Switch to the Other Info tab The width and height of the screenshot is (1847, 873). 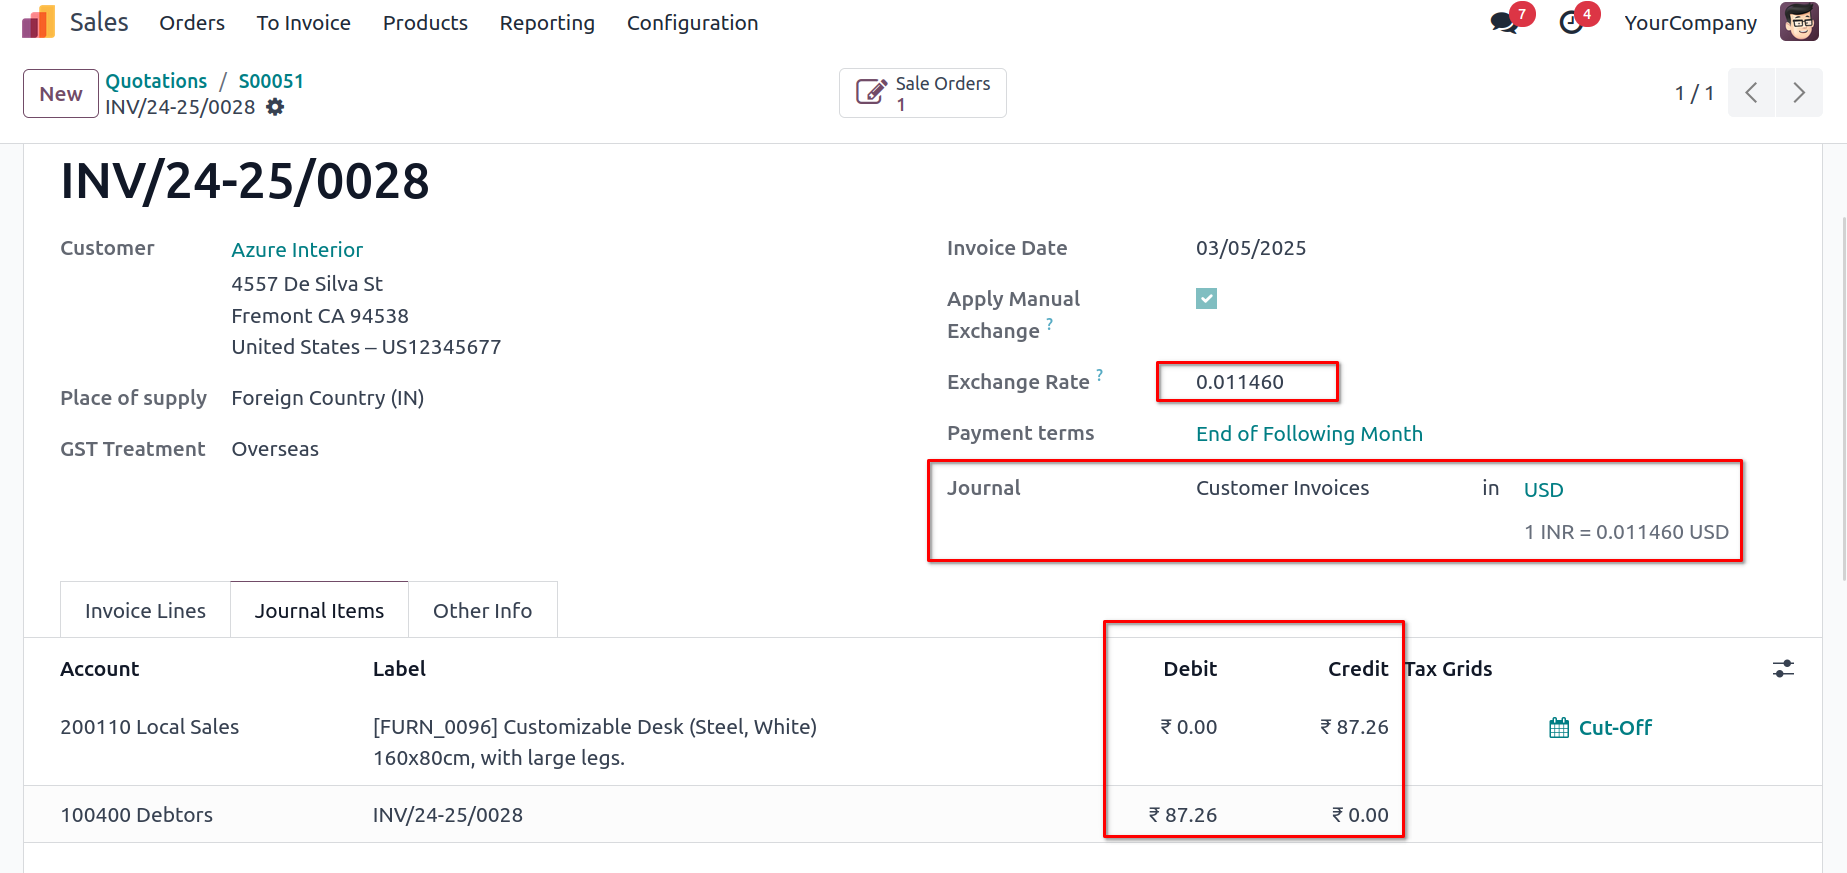(482, 611)
